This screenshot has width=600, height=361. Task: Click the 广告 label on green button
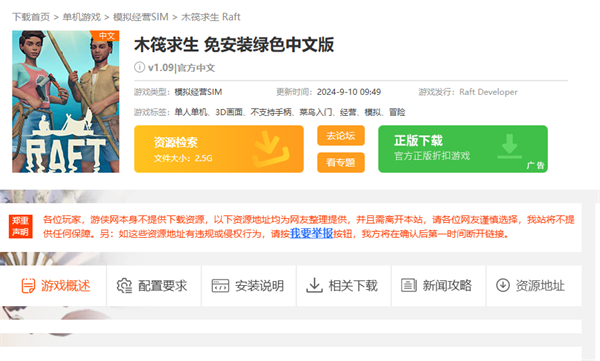pos(535,165)
